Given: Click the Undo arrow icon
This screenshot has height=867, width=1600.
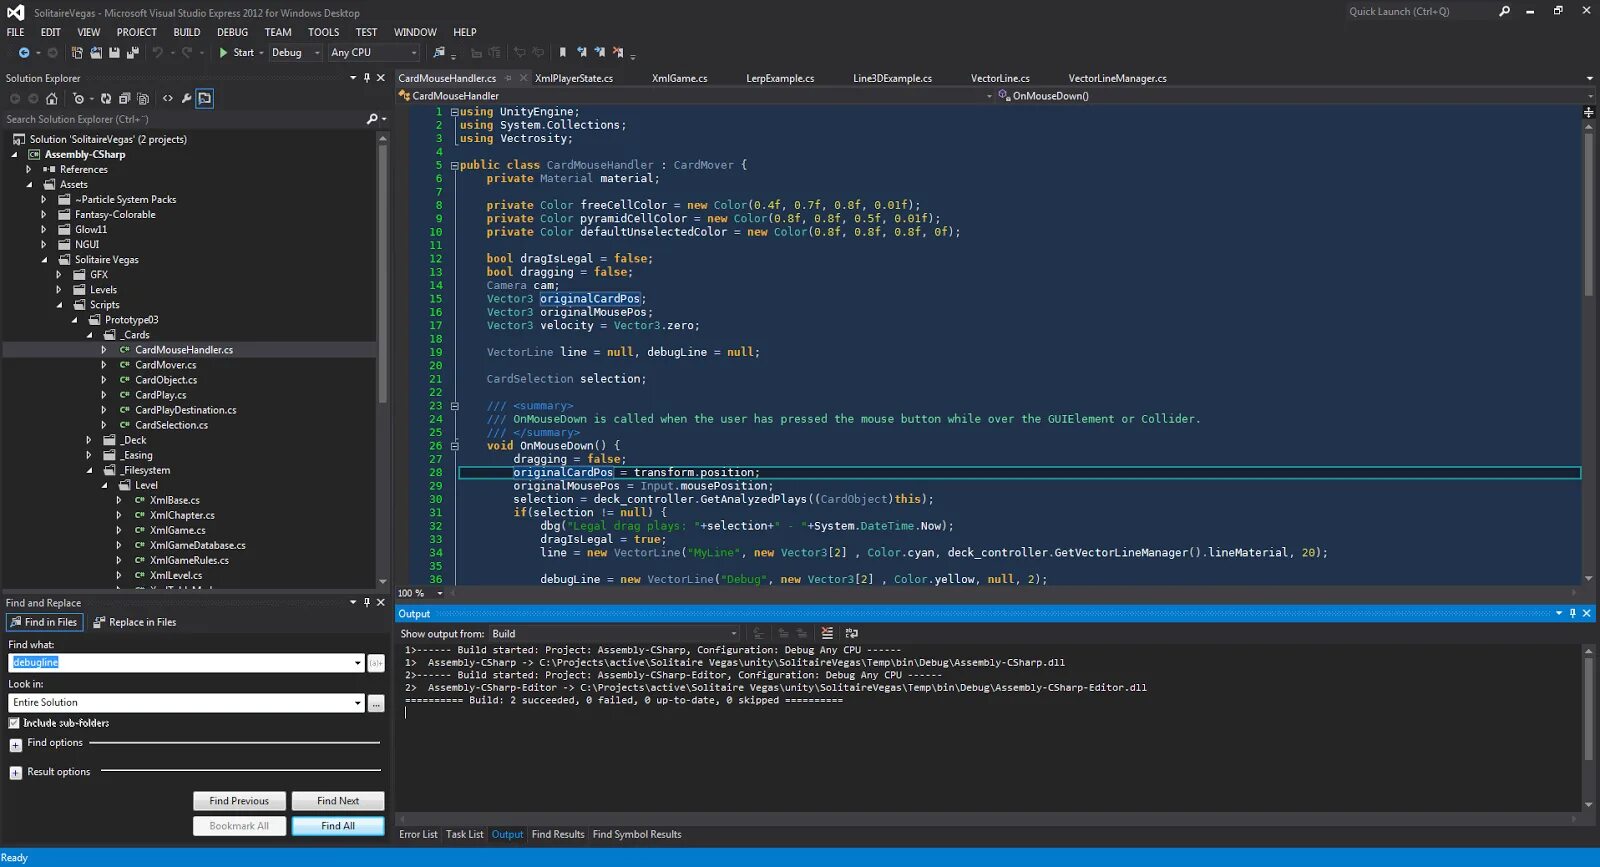Looking at the screenshot, I should click(x=158, y=53).
